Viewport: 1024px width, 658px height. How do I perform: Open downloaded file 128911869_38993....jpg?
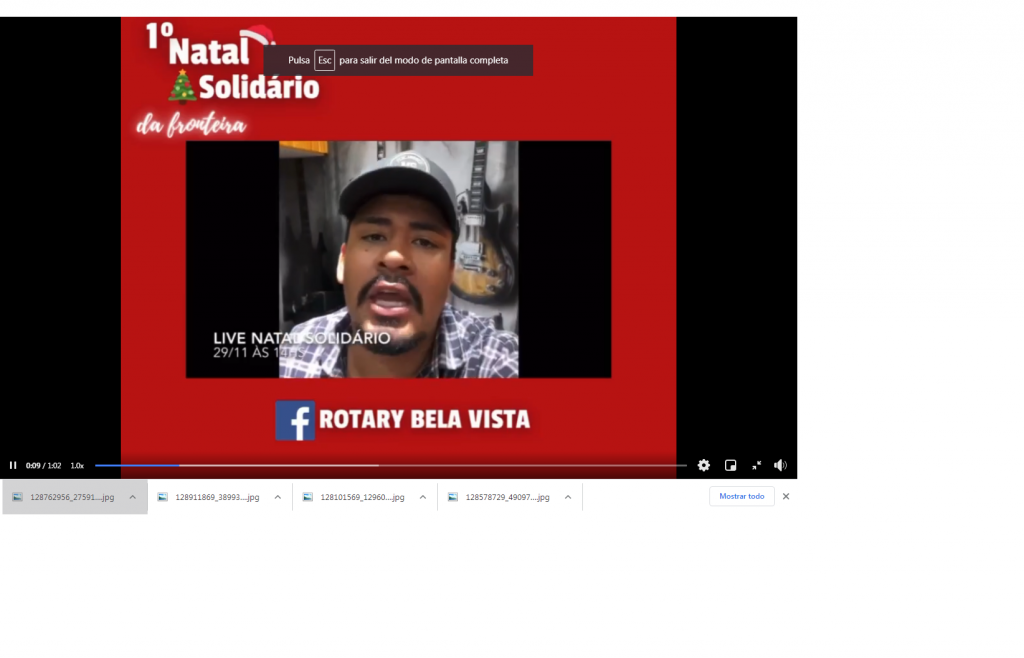click(x=217, y=497)
